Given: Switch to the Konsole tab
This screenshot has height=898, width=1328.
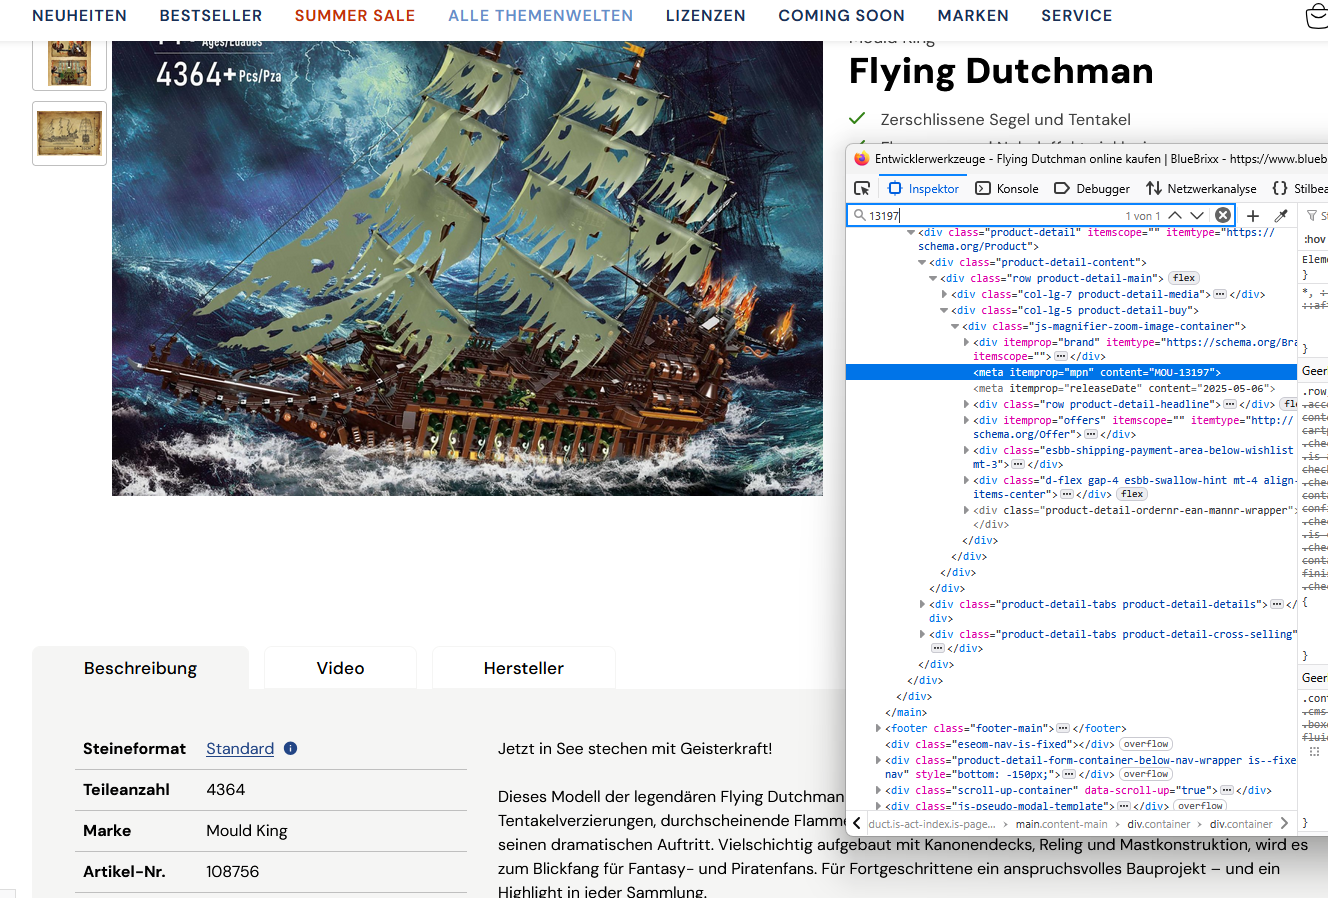Looking at the screenshot, I should 1007,188.
